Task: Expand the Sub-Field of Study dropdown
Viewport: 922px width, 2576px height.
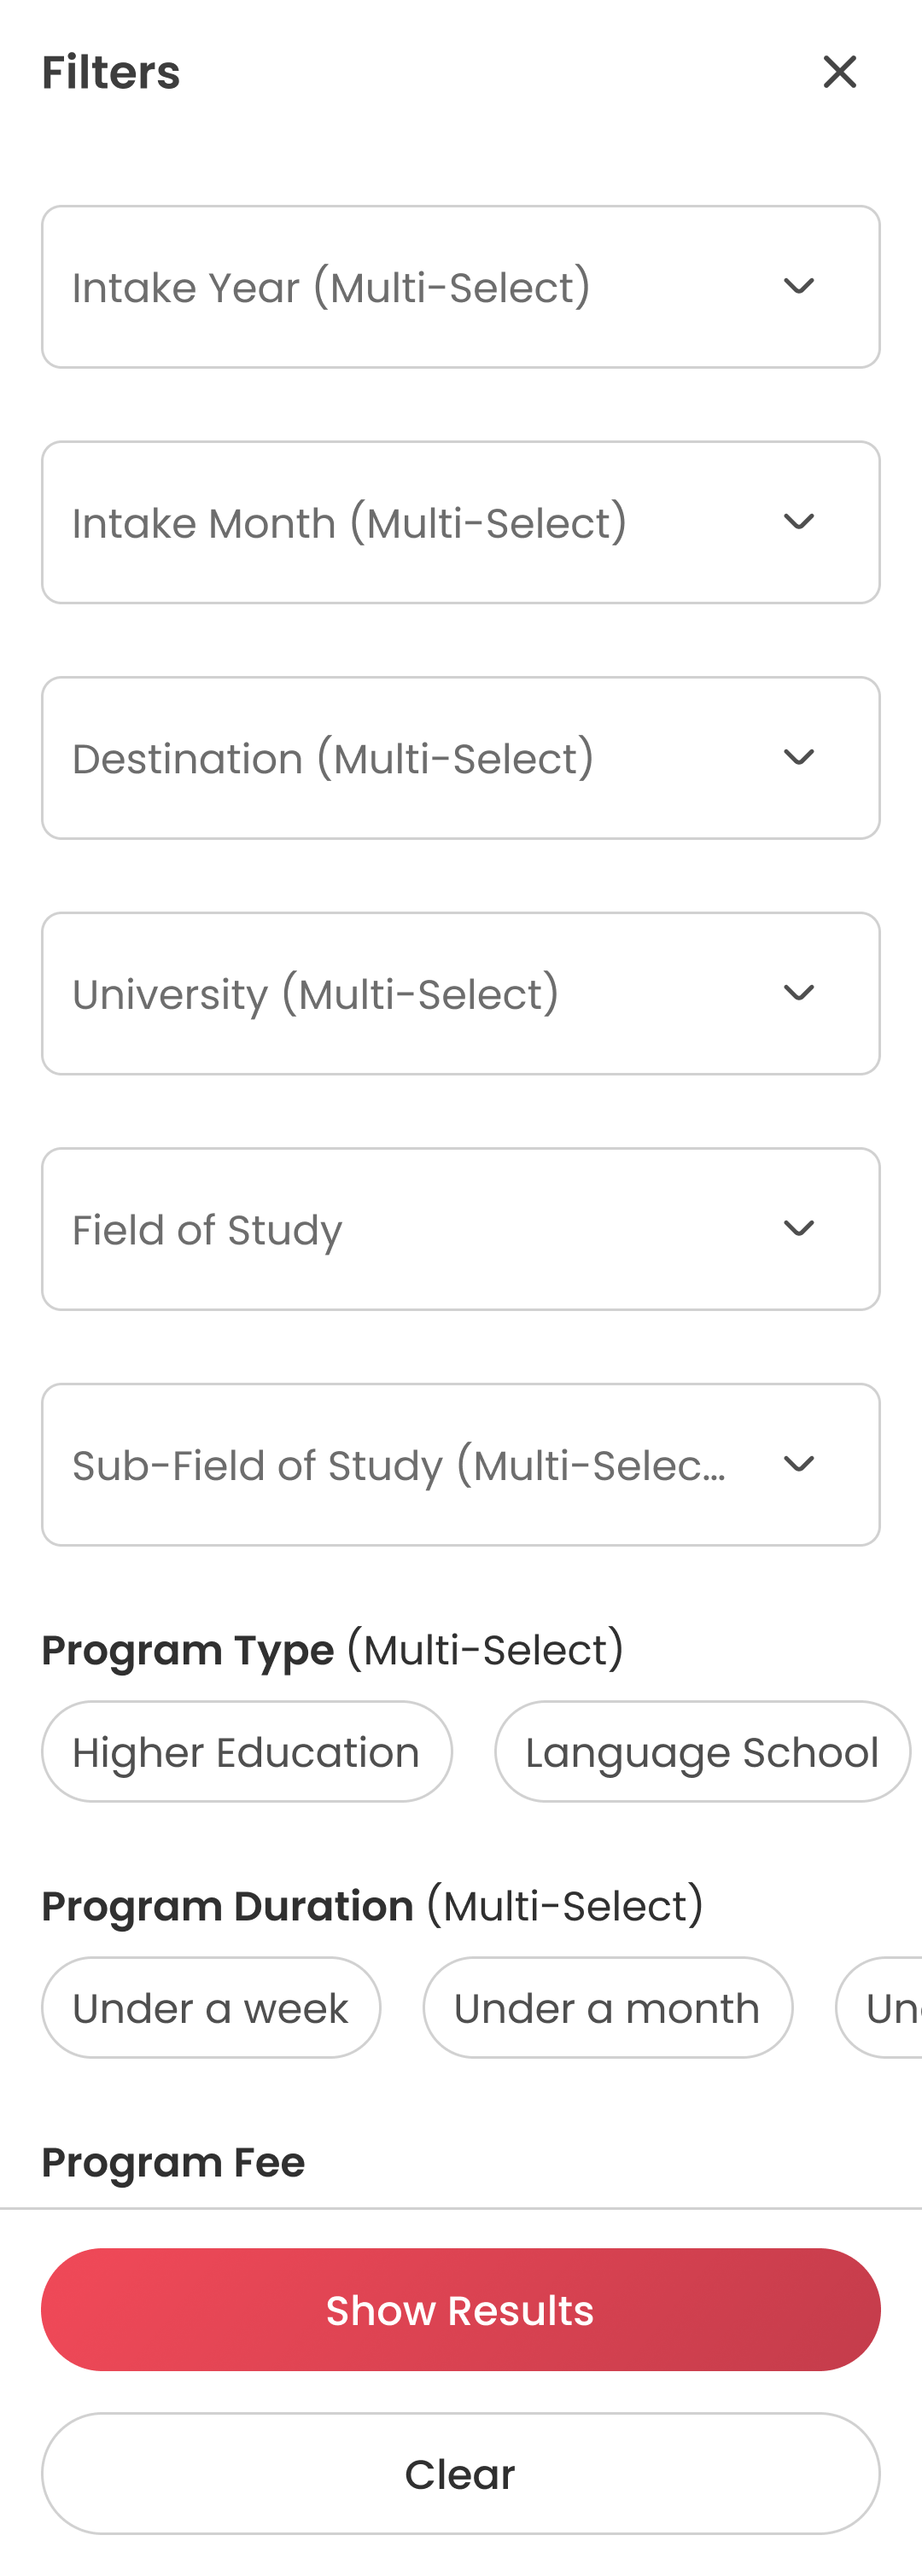Action: point(400,1464)
